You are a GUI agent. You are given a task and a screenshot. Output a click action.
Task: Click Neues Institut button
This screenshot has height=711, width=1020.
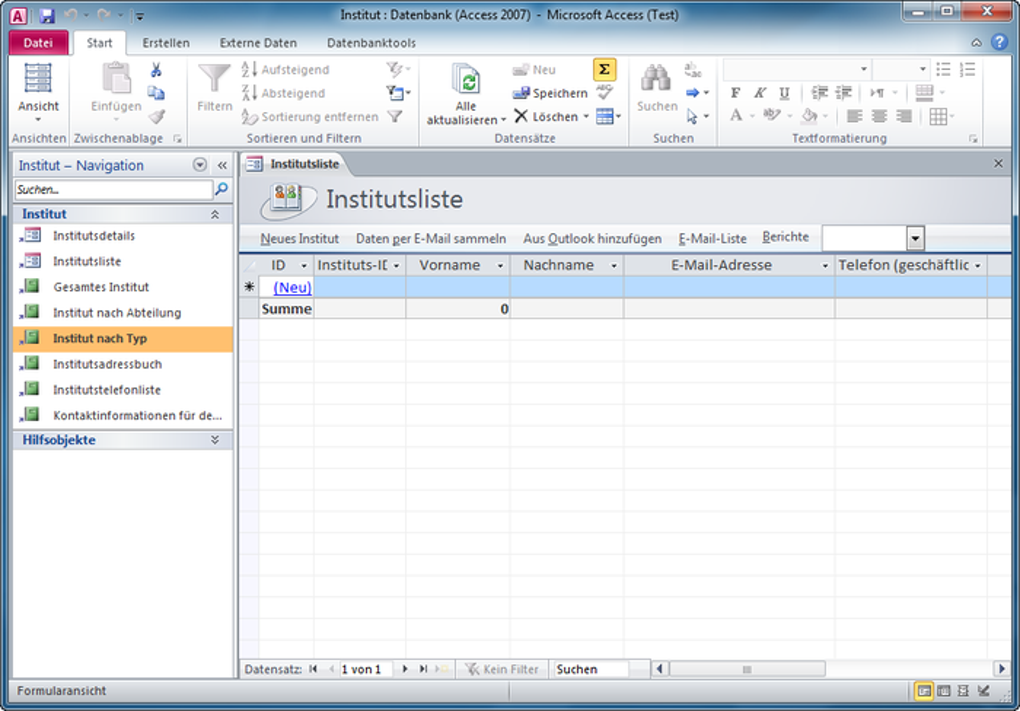[299, 239]
